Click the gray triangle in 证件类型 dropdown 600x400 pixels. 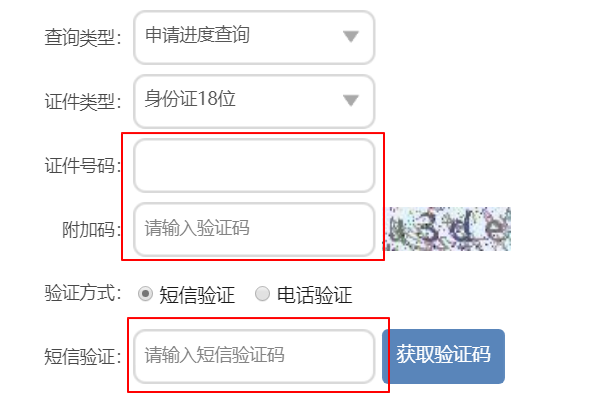pos(351,100)
